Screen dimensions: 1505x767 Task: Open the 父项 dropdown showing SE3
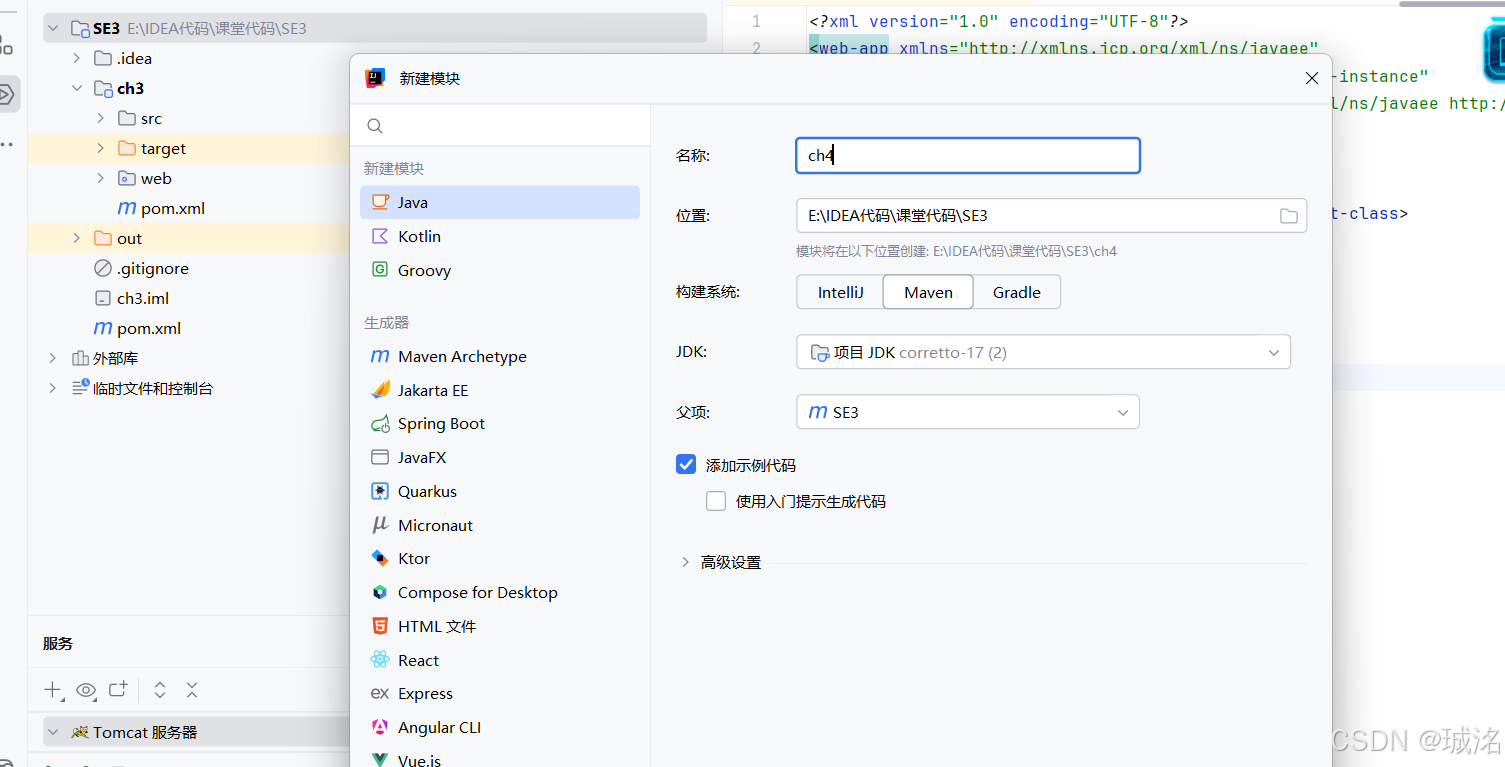coord(968,412)
